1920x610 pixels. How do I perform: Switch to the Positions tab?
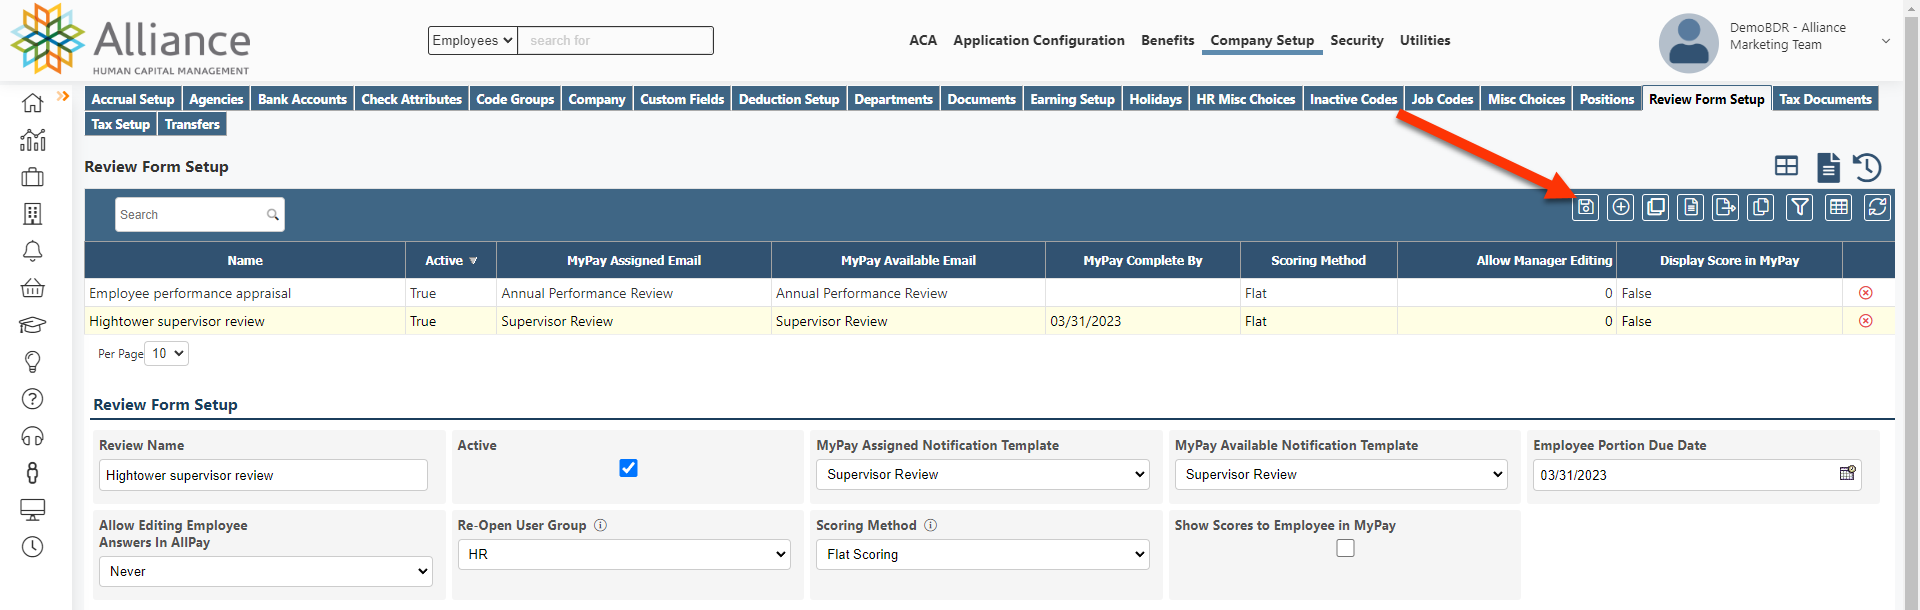pyautogui.click(x=1607, y=99)
